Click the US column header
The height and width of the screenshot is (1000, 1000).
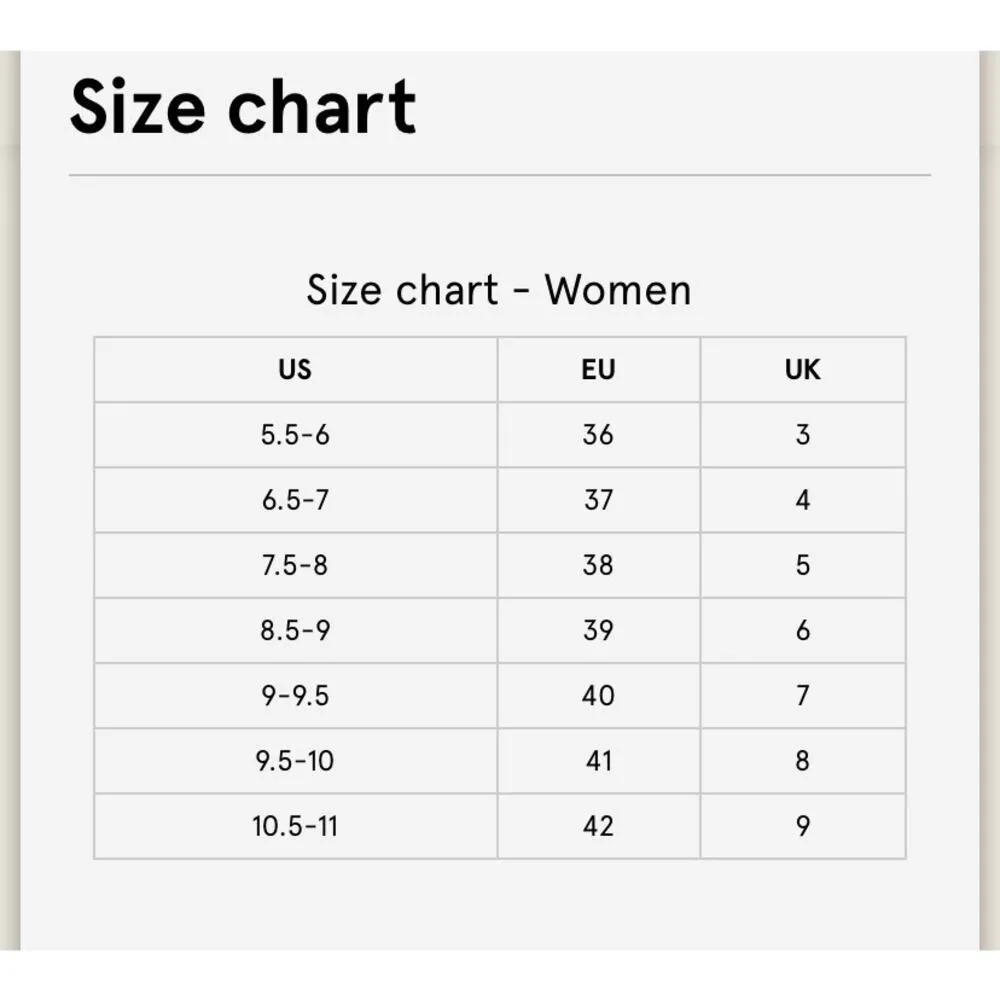pos(295,370)
